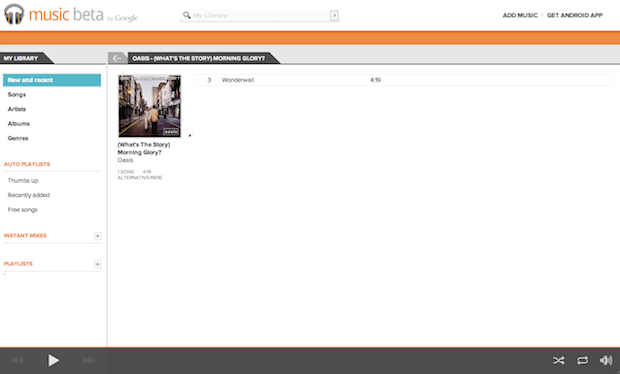Click the search magnifier icon
The height and width of the screenshot is (374, 620).
pyautogui.click(x=187, y=15)
